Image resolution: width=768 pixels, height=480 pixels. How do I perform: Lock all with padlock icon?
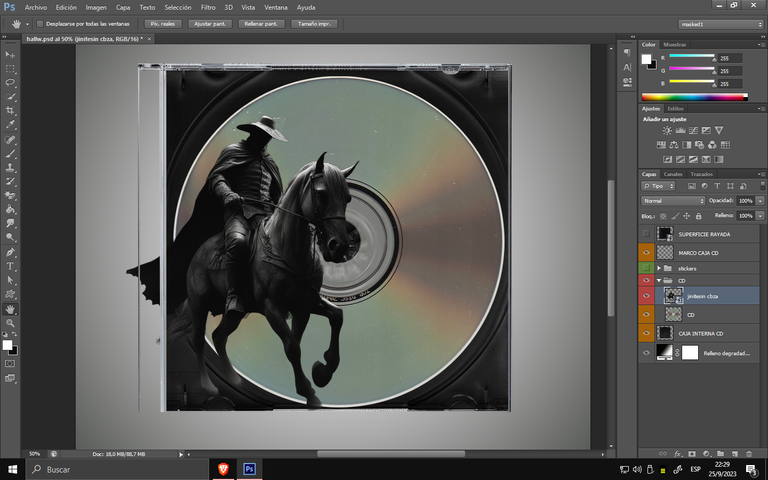pyautogui.click(x=698, y=216)
